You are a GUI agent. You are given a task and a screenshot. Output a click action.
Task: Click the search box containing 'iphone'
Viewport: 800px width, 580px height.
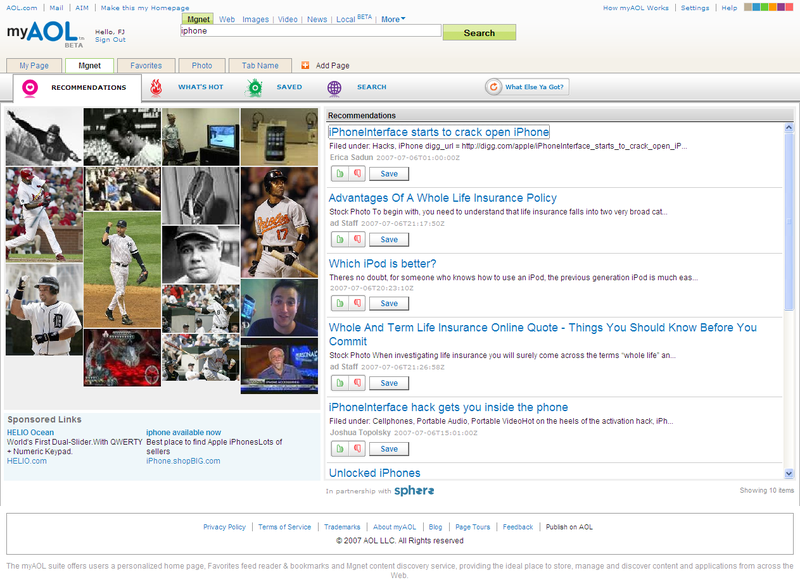click(x=311, y=31)
